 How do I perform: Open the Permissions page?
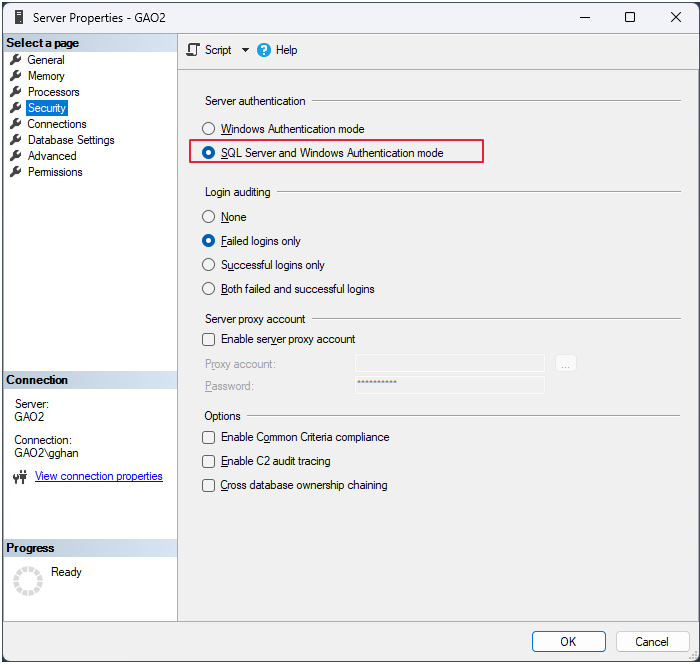[x=55, y=172]
